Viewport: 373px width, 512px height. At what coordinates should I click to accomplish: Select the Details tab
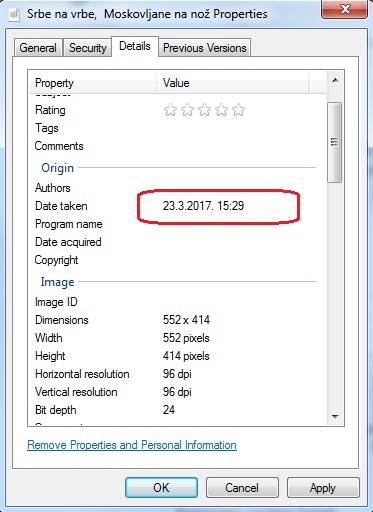(x=135, y=46)
